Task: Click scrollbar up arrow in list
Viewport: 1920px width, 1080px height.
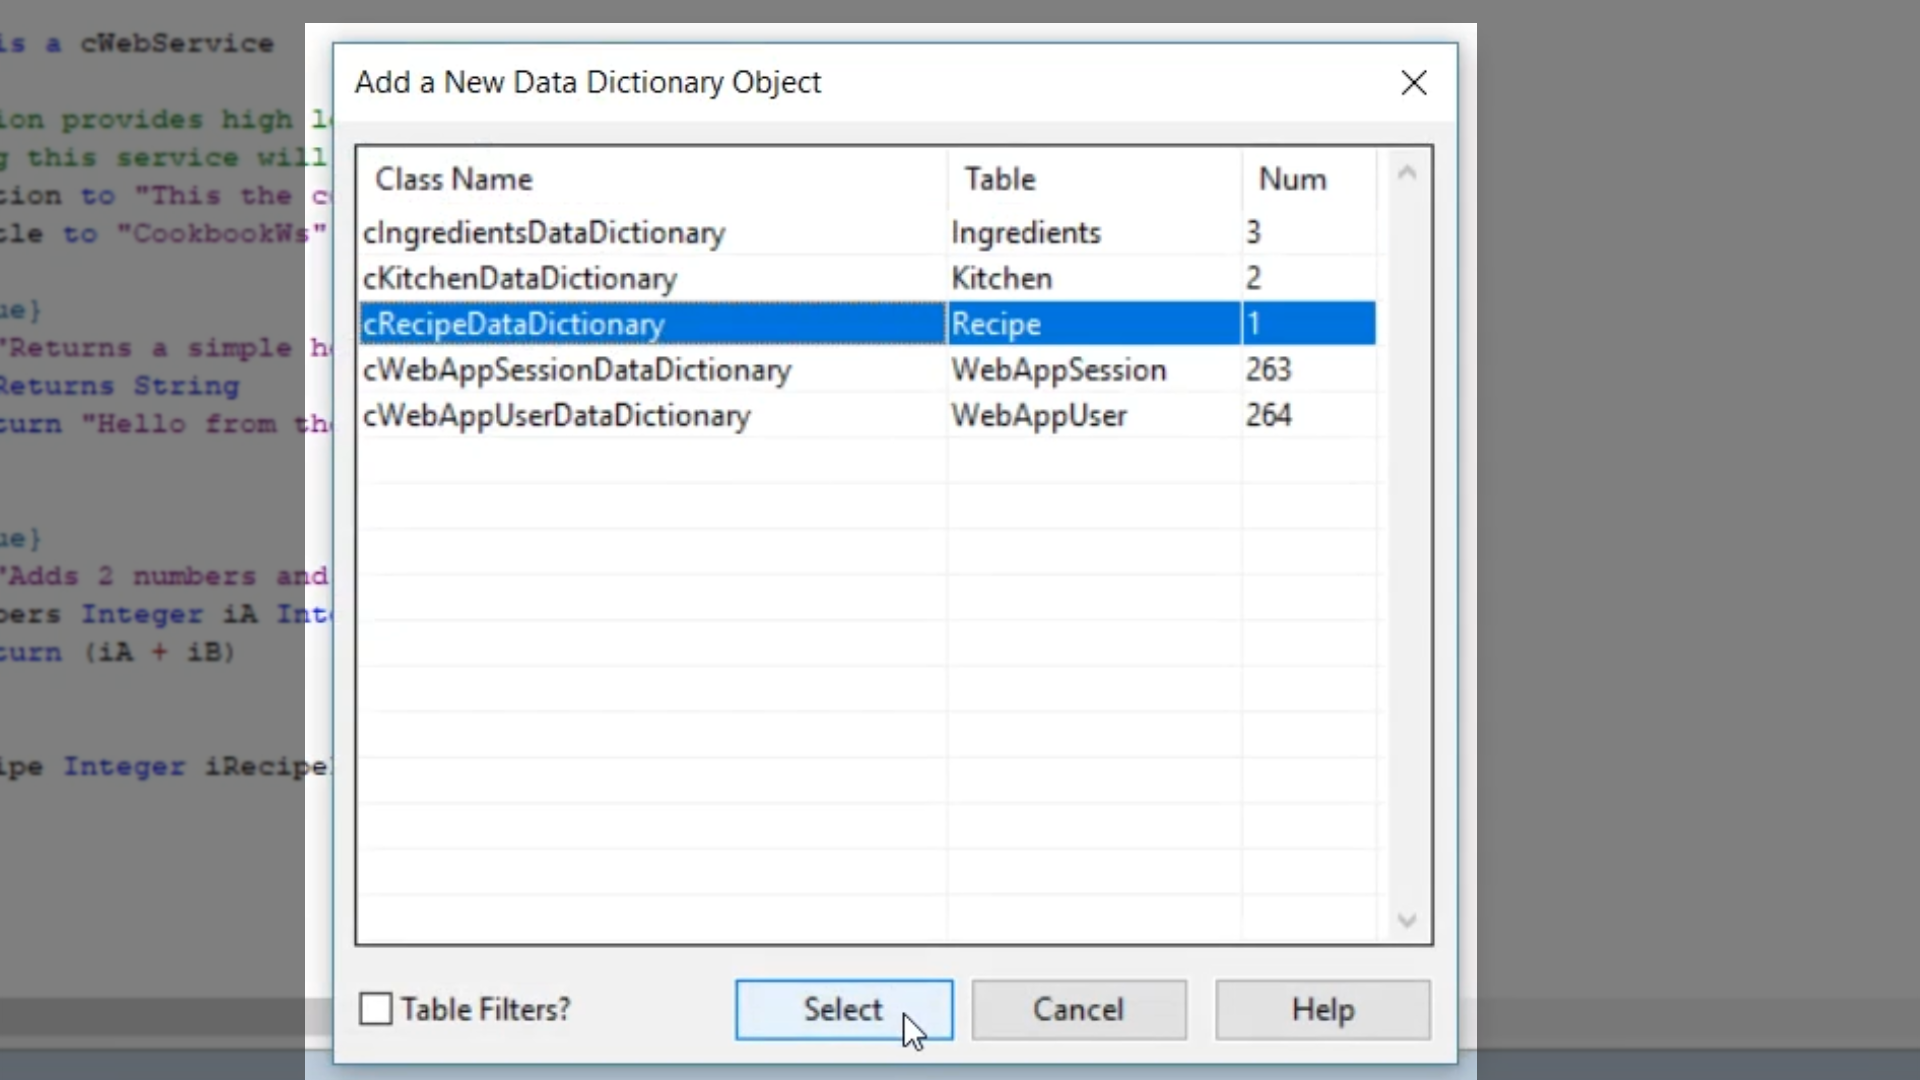Action: 1406,173
